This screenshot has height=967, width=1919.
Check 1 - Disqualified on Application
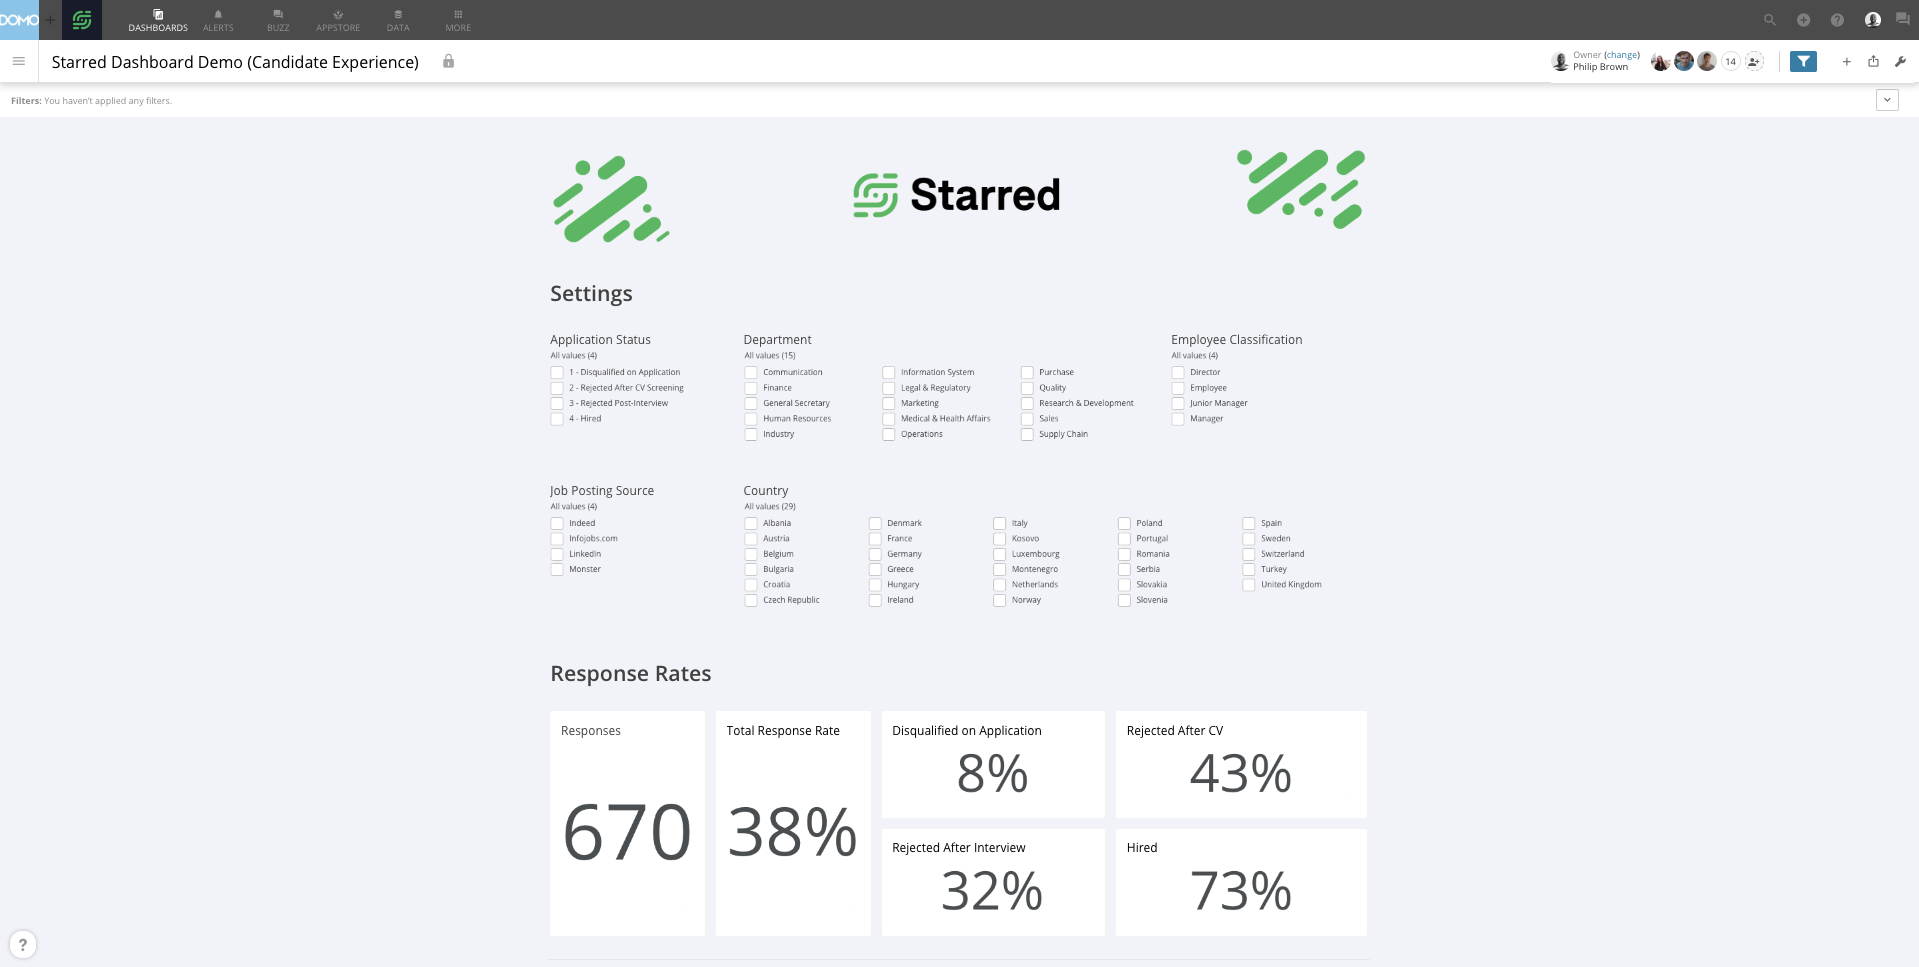tap(557, 373)
